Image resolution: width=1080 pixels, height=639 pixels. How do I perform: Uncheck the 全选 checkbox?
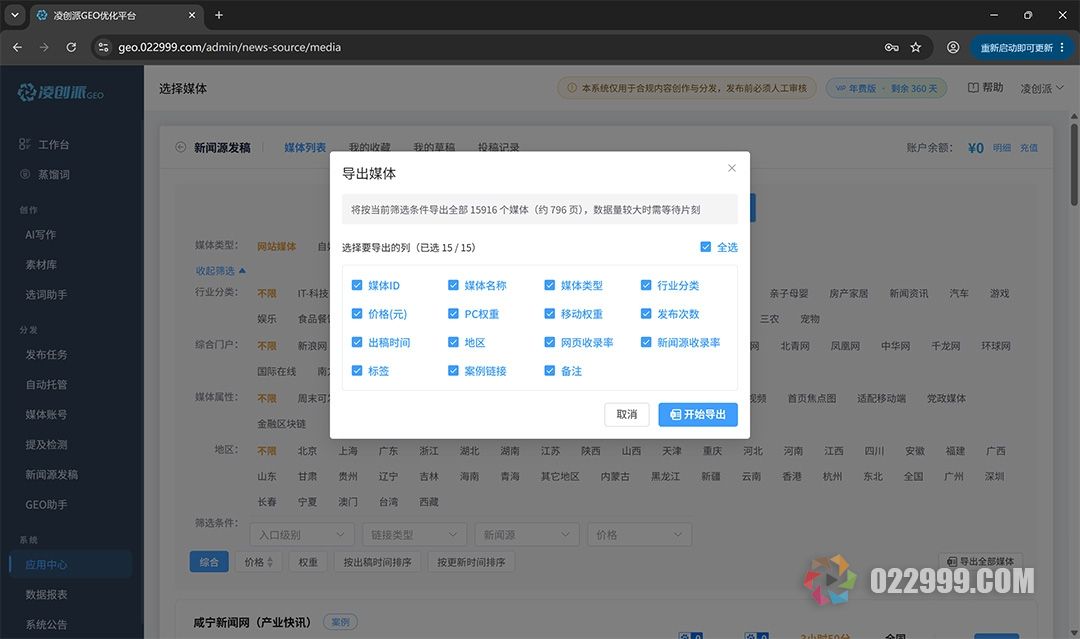click(x=705, y=247)
